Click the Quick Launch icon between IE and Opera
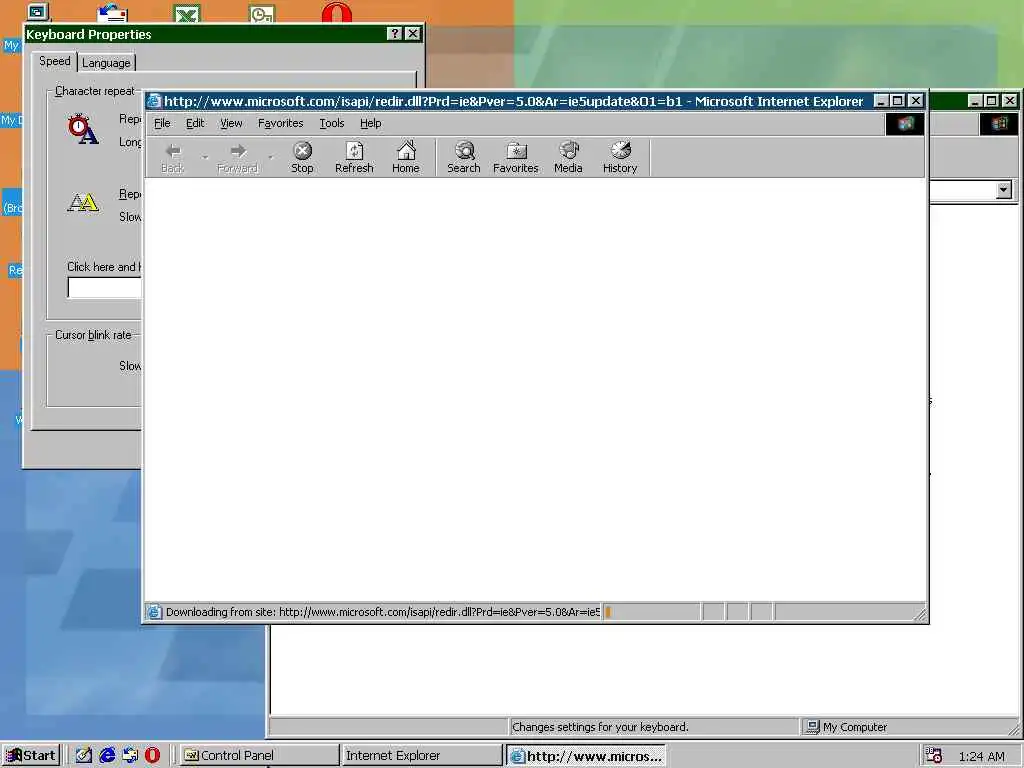 point(130,756)
